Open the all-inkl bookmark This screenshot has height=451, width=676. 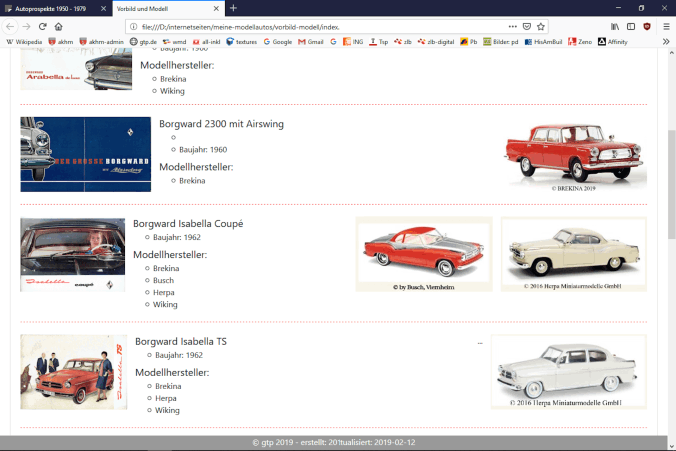(207, 42)
